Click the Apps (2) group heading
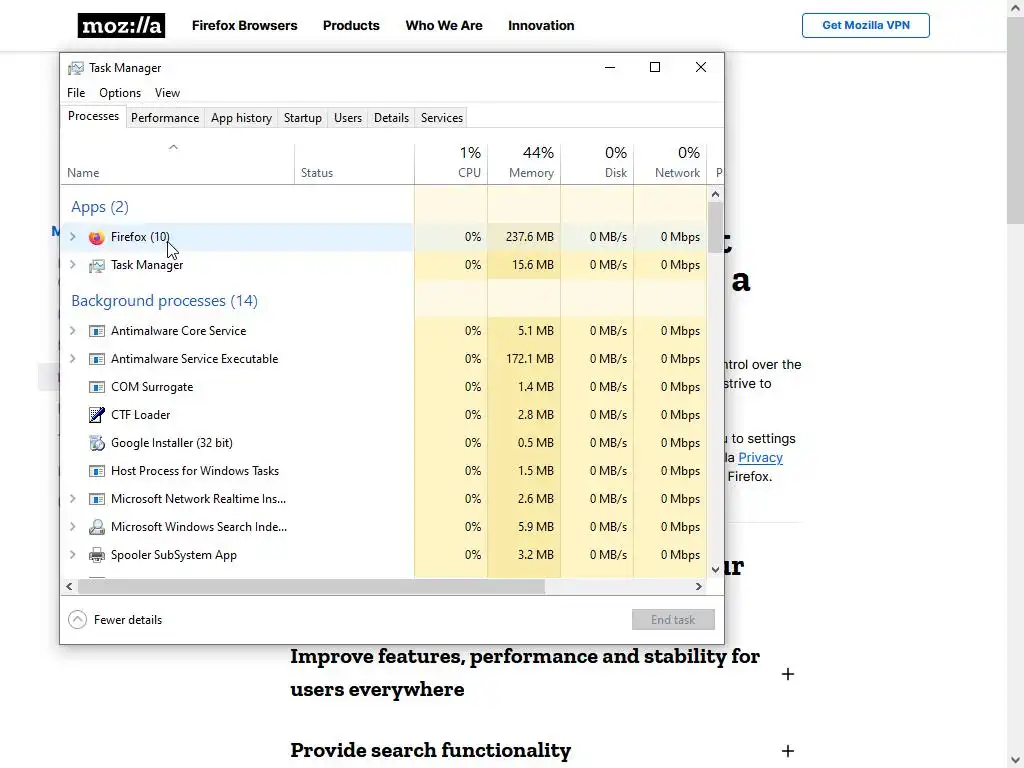 tap(100, 207)
